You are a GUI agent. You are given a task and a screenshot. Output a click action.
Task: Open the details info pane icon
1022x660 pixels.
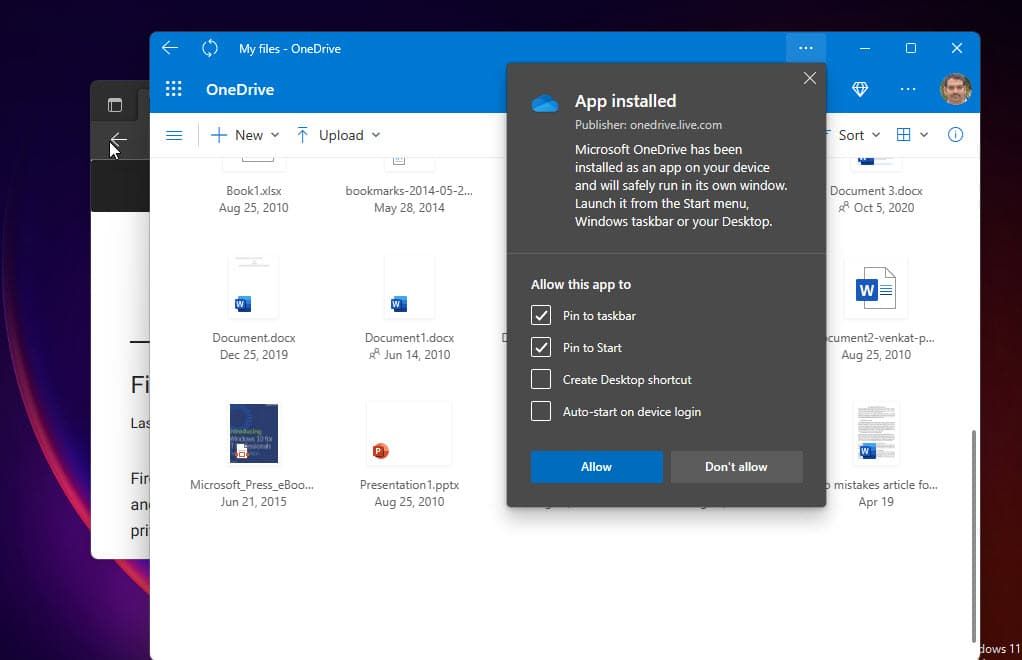(x=955, y=135)
